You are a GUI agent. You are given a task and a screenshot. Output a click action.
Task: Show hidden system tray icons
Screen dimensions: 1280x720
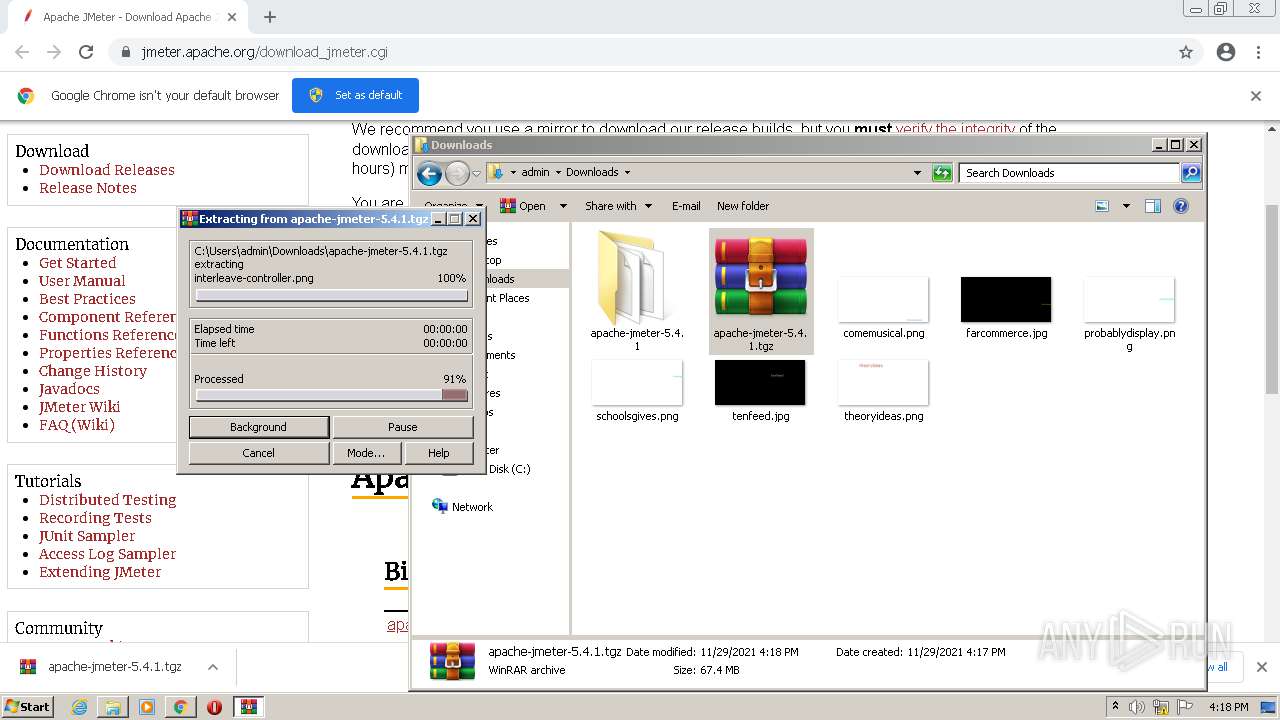(x=1115, y=707)
